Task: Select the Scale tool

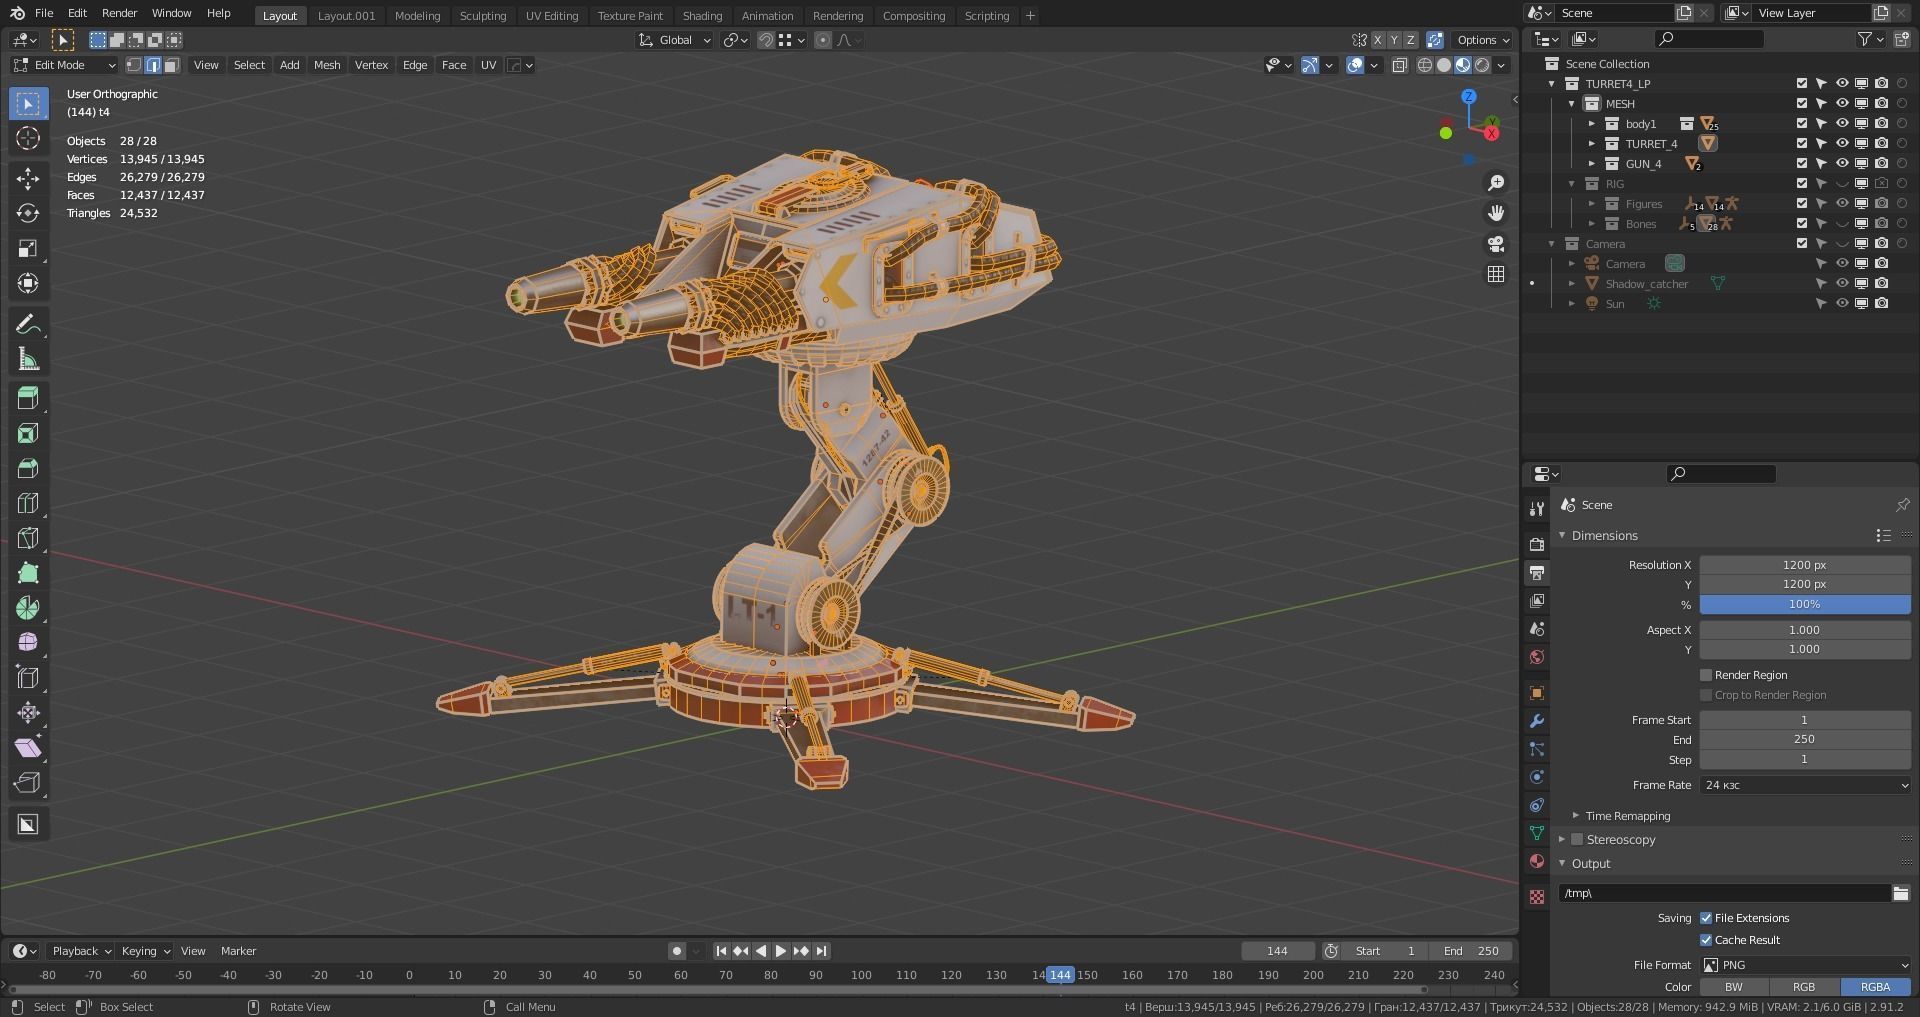Action: 28,248
